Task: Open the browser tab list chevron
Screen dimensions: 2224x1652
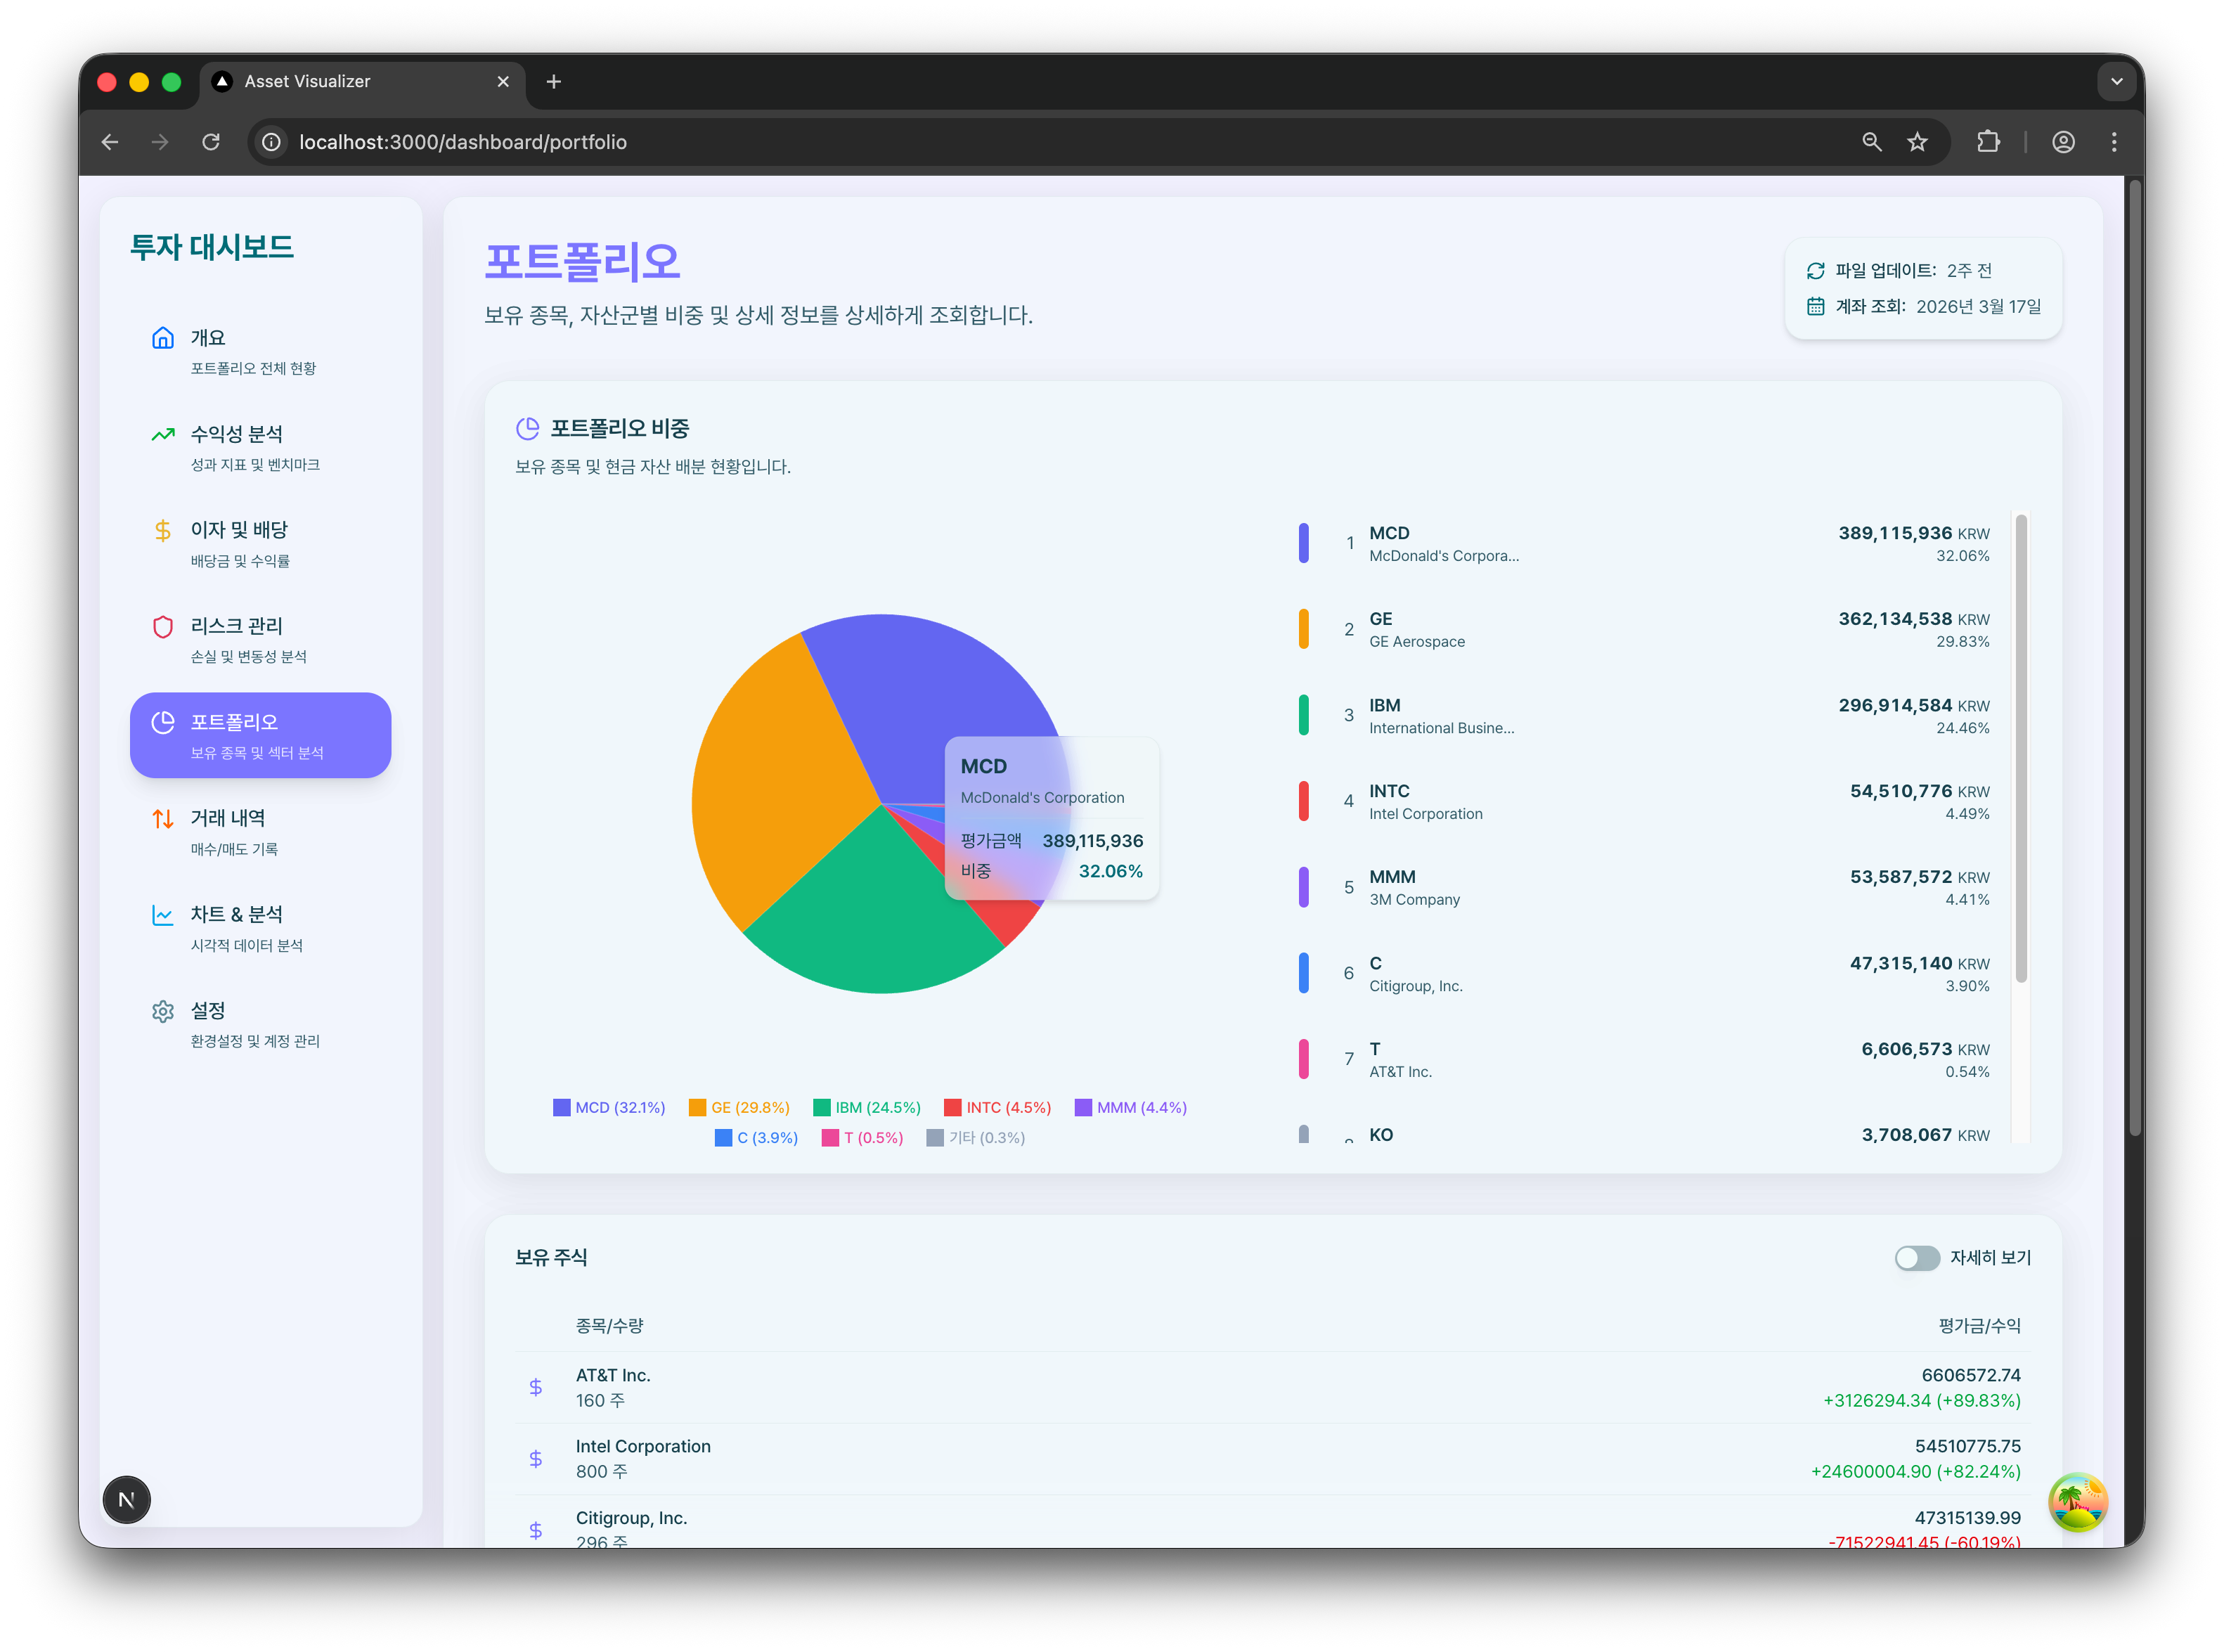Action: coord(2116,82)
